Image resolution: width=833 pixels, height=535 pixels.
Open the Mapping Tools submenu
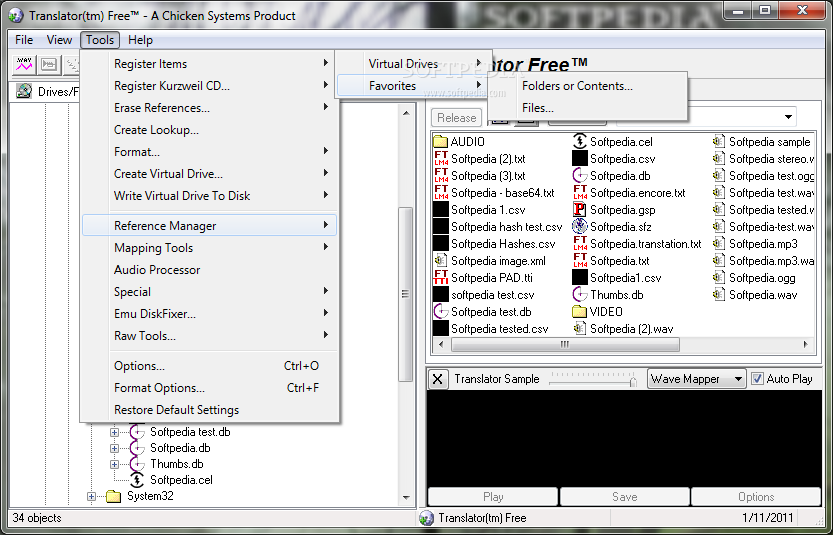click(209, 248)
